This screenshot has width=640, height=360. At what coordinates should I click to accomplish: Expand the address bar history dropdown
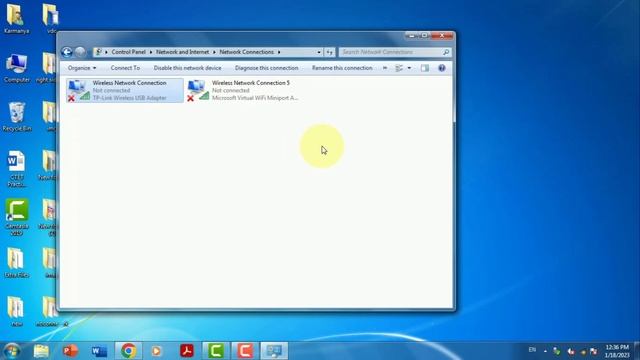[x=319, y=52]
